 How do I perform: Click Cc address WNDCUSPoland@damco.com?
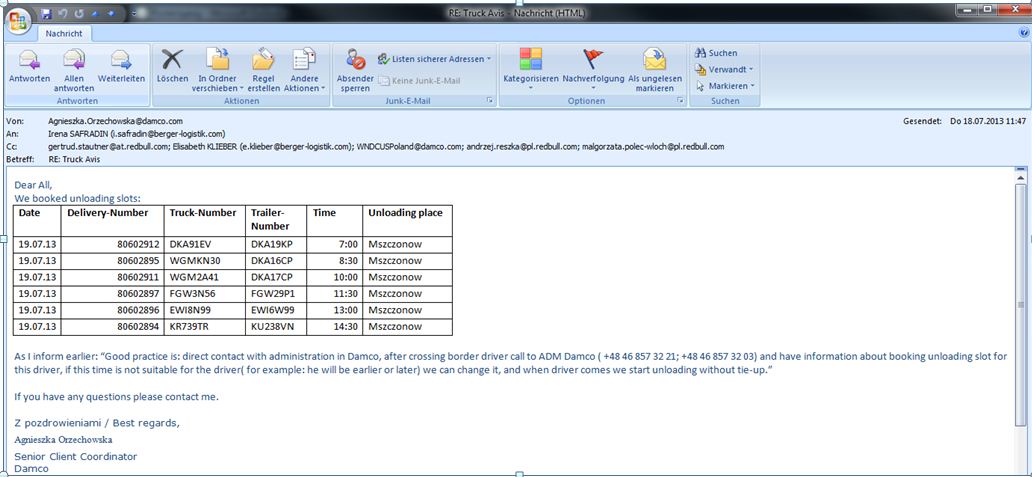click(x=409, y=147)
